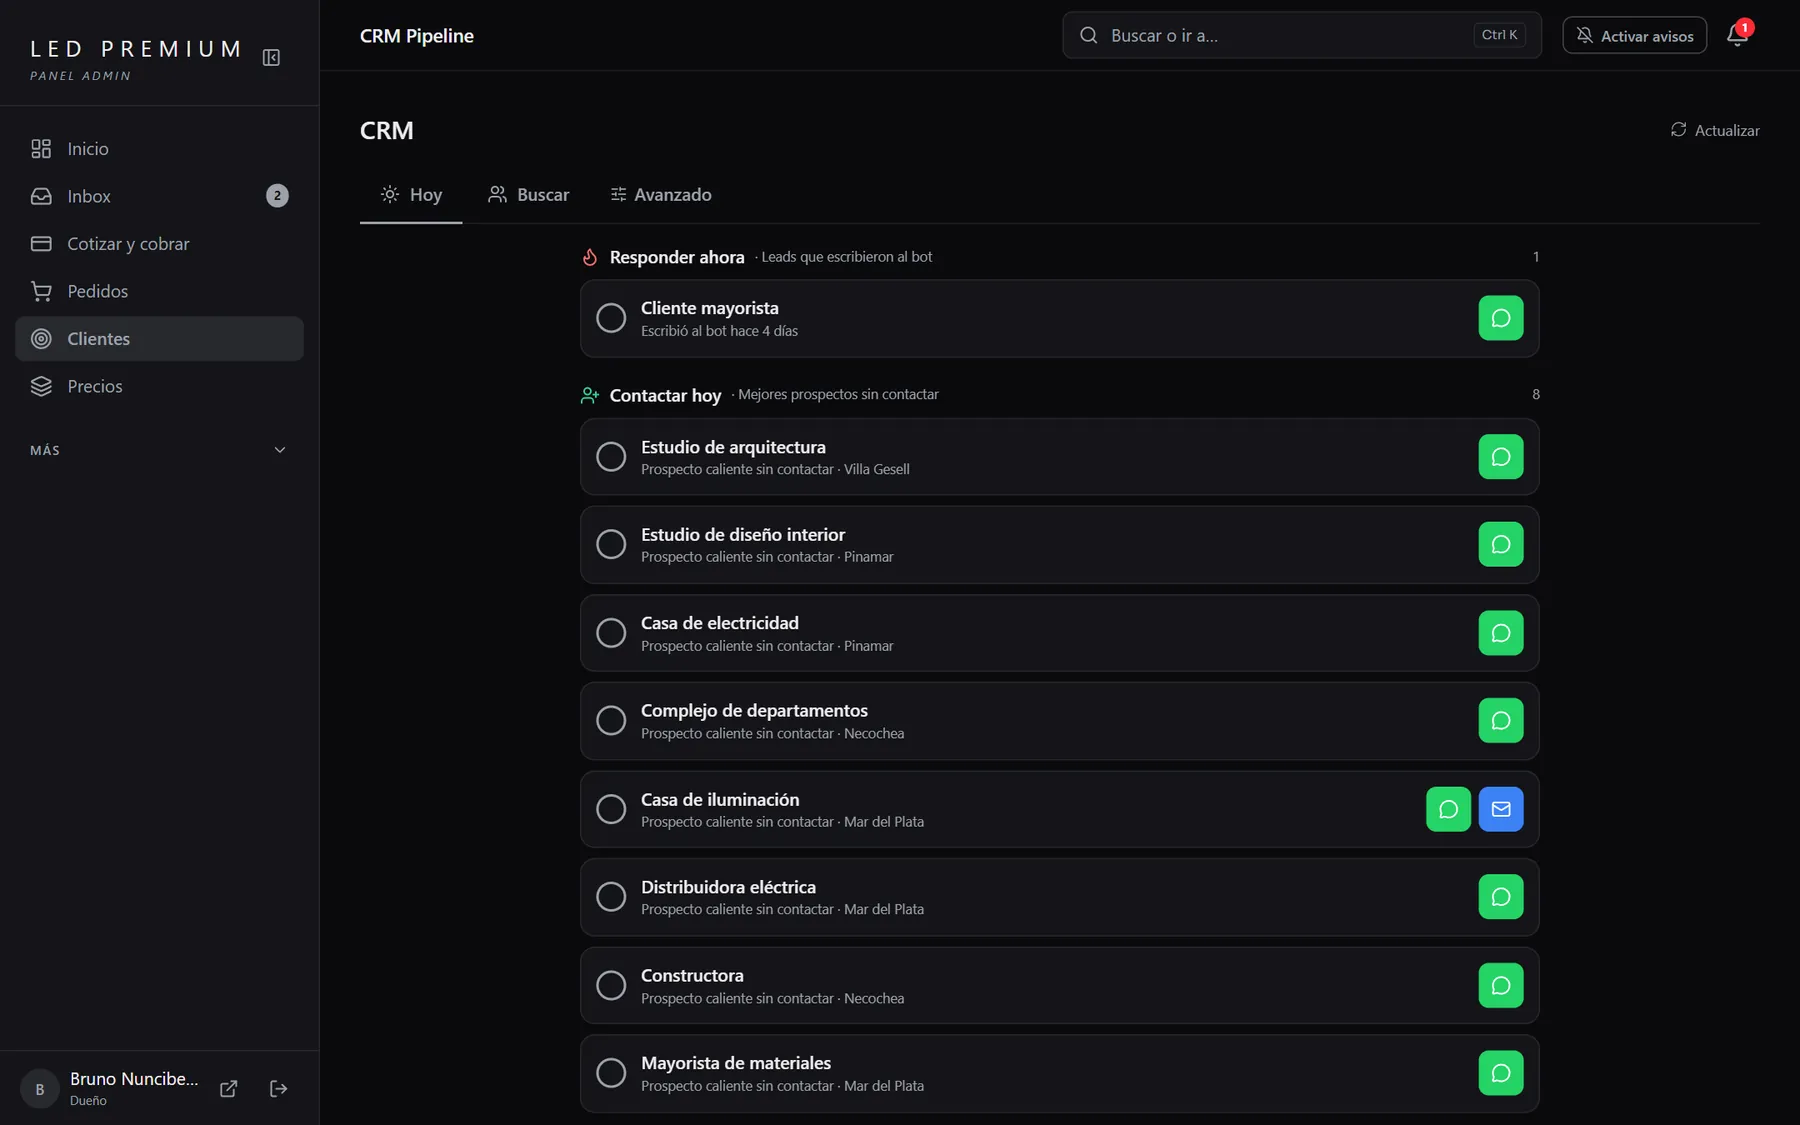Expand the MÁS section

coord(159,450)
